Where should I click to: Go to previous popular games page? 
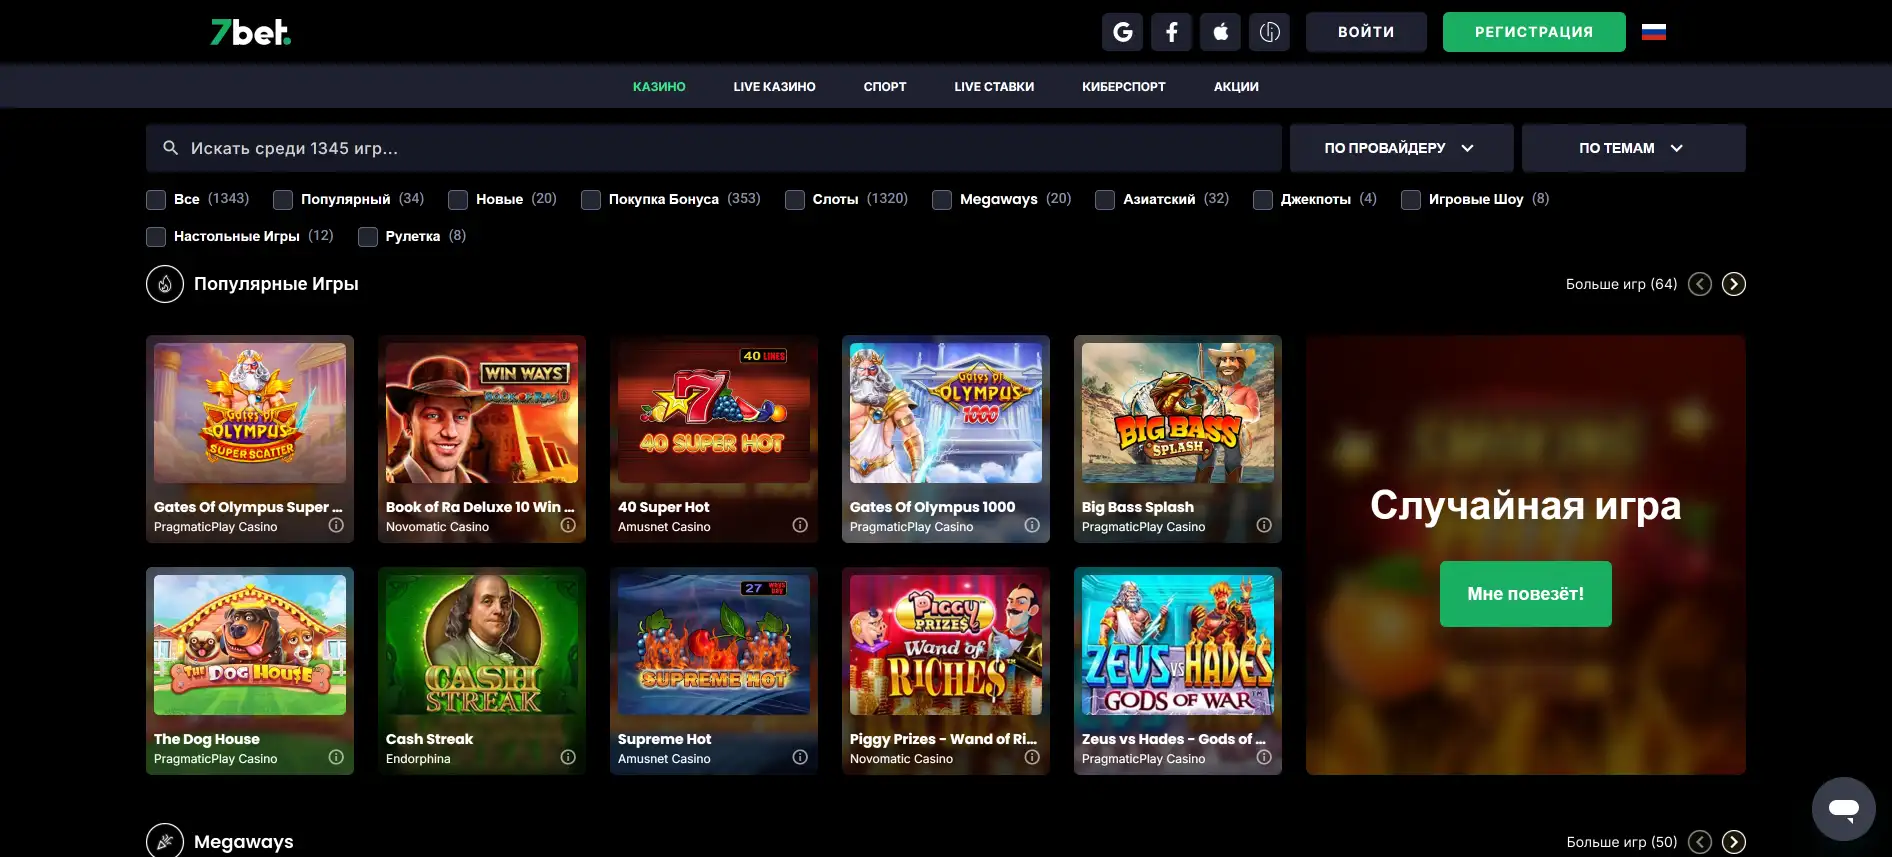(x=1700, y=284)
